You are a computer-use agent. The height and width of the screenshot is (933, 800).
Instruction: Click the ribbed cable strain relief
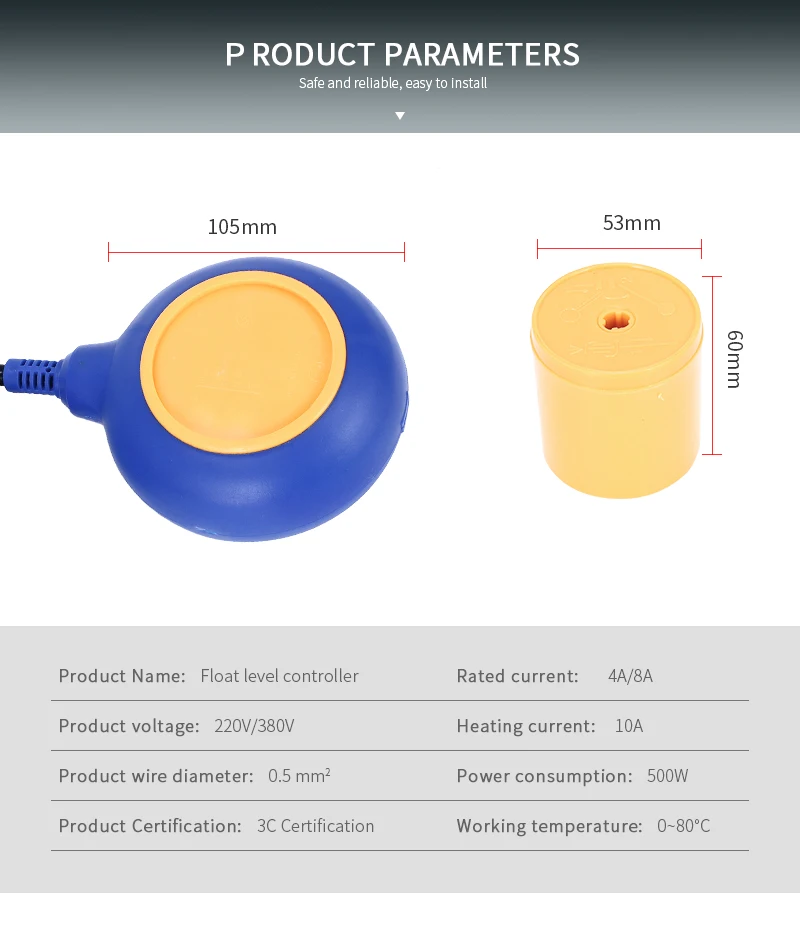(x=35, y=375)
